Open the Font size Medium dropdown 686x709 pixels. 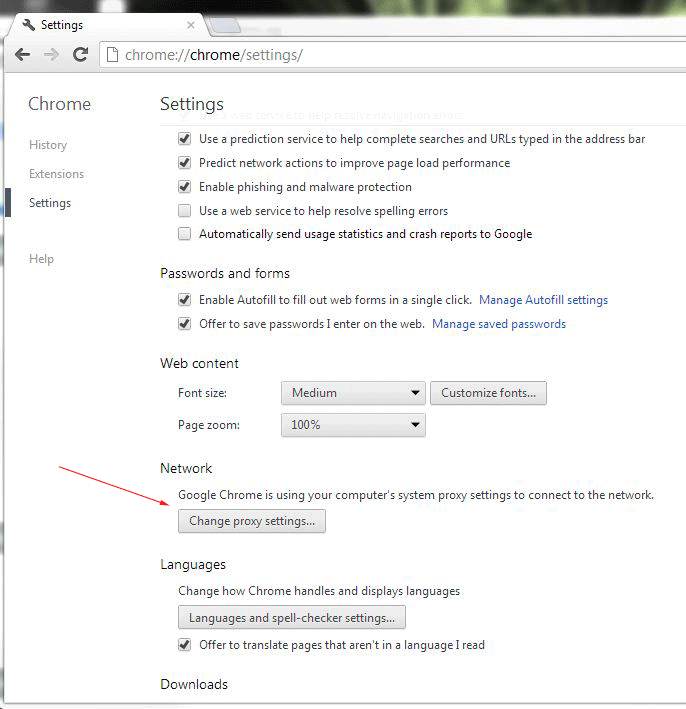pyautogui.click(x=353, y=393)
